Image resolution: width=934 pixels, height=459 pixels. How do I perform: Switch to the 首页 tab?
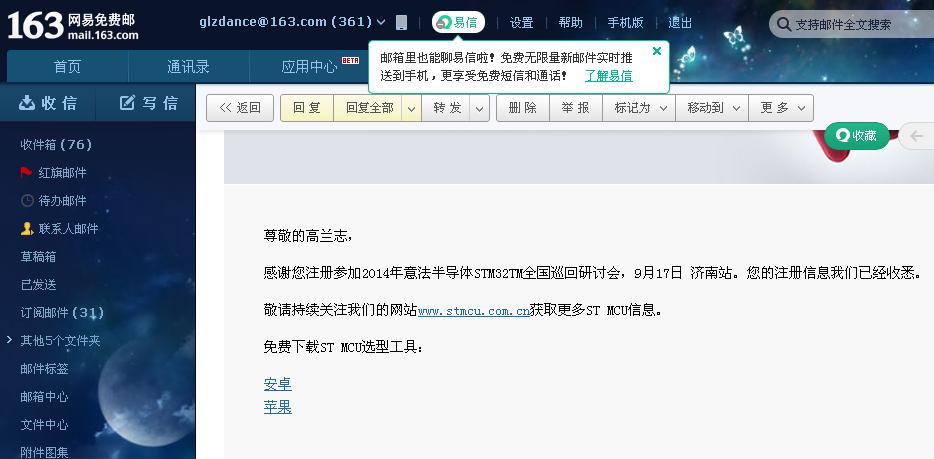click(x=67, y=67)
